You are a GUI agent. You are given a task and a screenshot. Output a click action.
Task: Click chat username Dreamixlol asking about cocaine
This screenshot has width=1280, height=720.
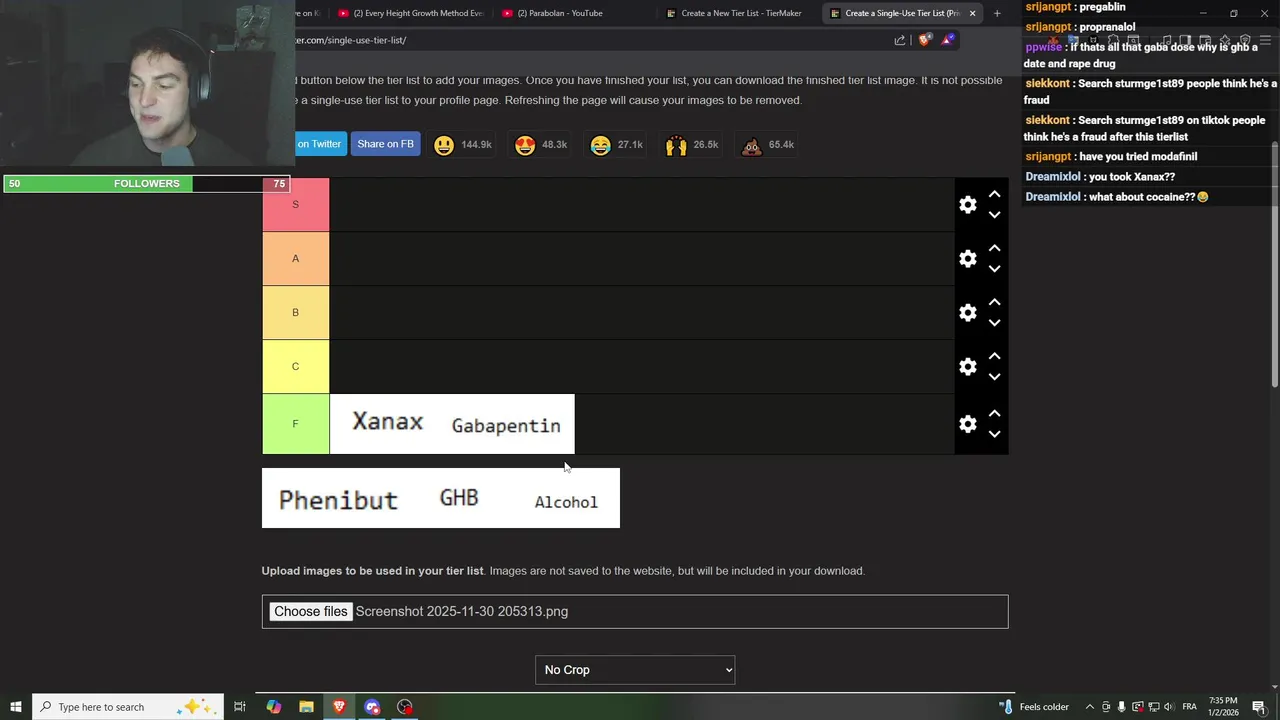point(1053,197)
